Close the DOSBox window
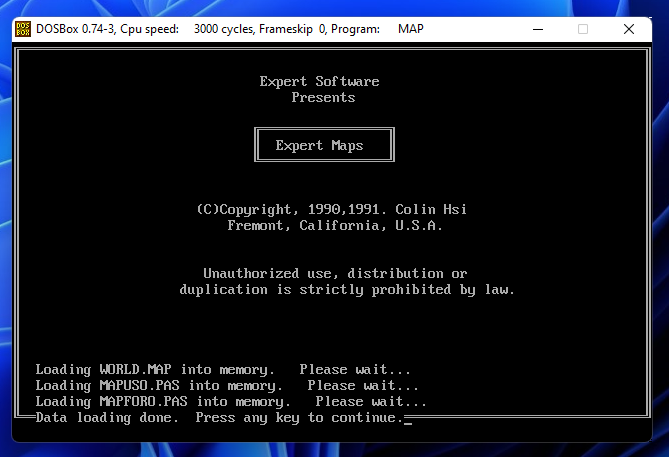 pos(629,29)
